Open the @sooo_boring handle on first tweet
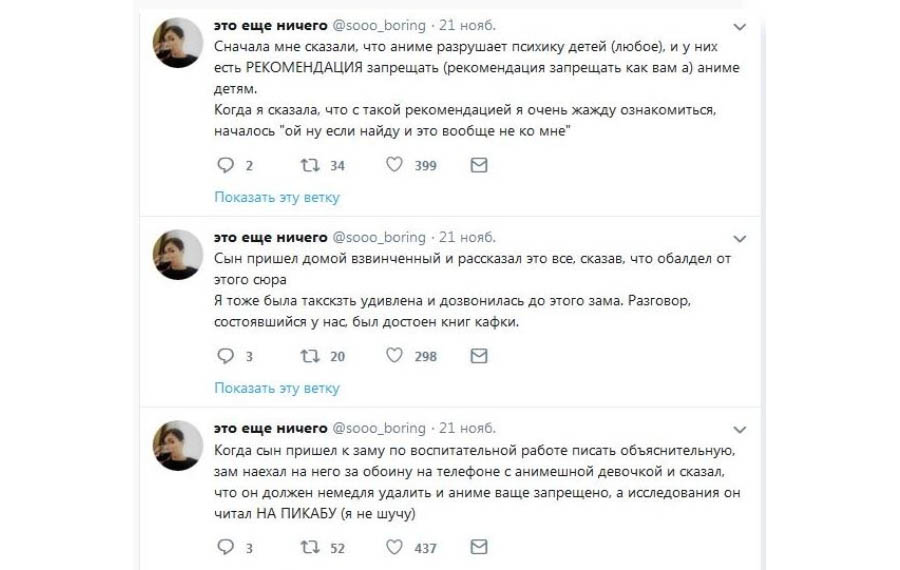900x570 pixels. click(x=379, y=24)
